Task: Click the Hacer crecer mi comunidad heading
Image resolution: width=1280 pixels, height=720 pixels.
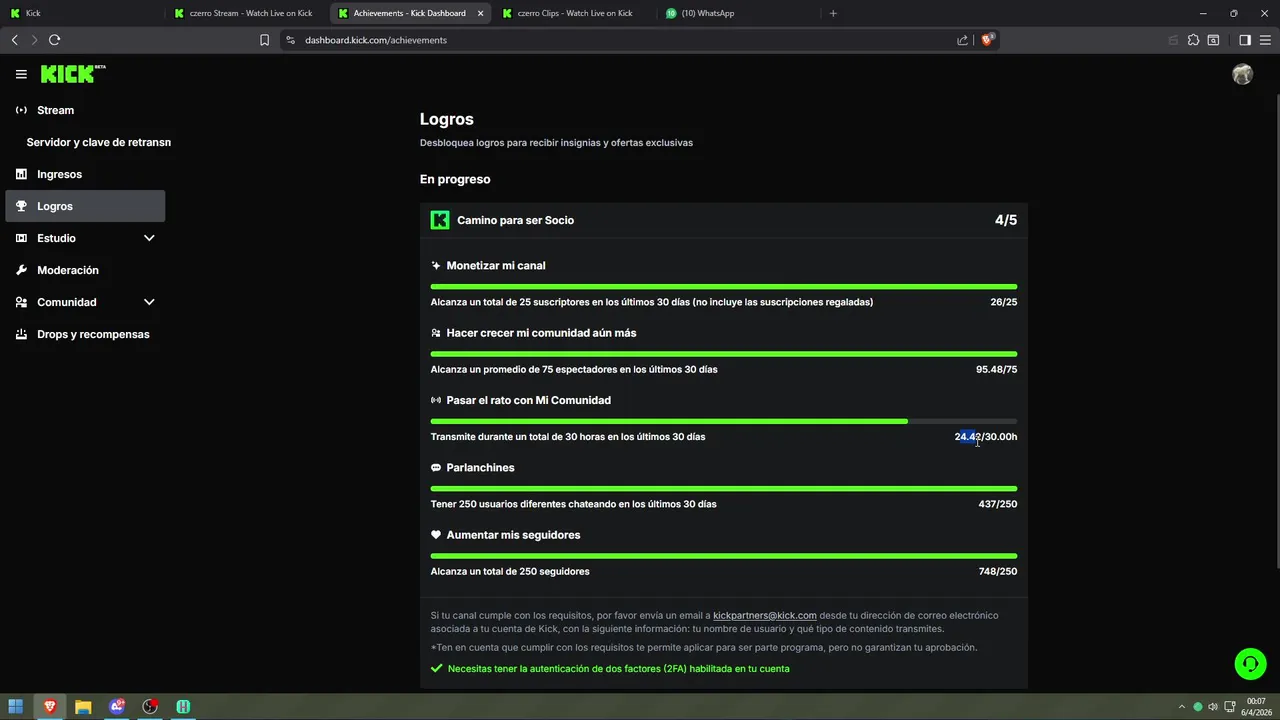Action: [541, 333]
